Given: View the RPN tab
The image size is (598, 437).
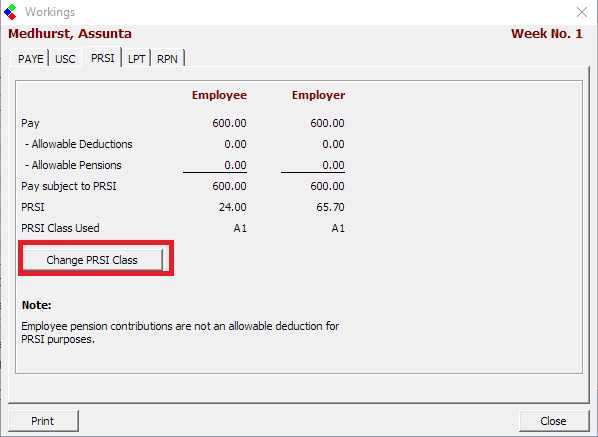Looking at the screenshot, I should (x=167, y=59).
